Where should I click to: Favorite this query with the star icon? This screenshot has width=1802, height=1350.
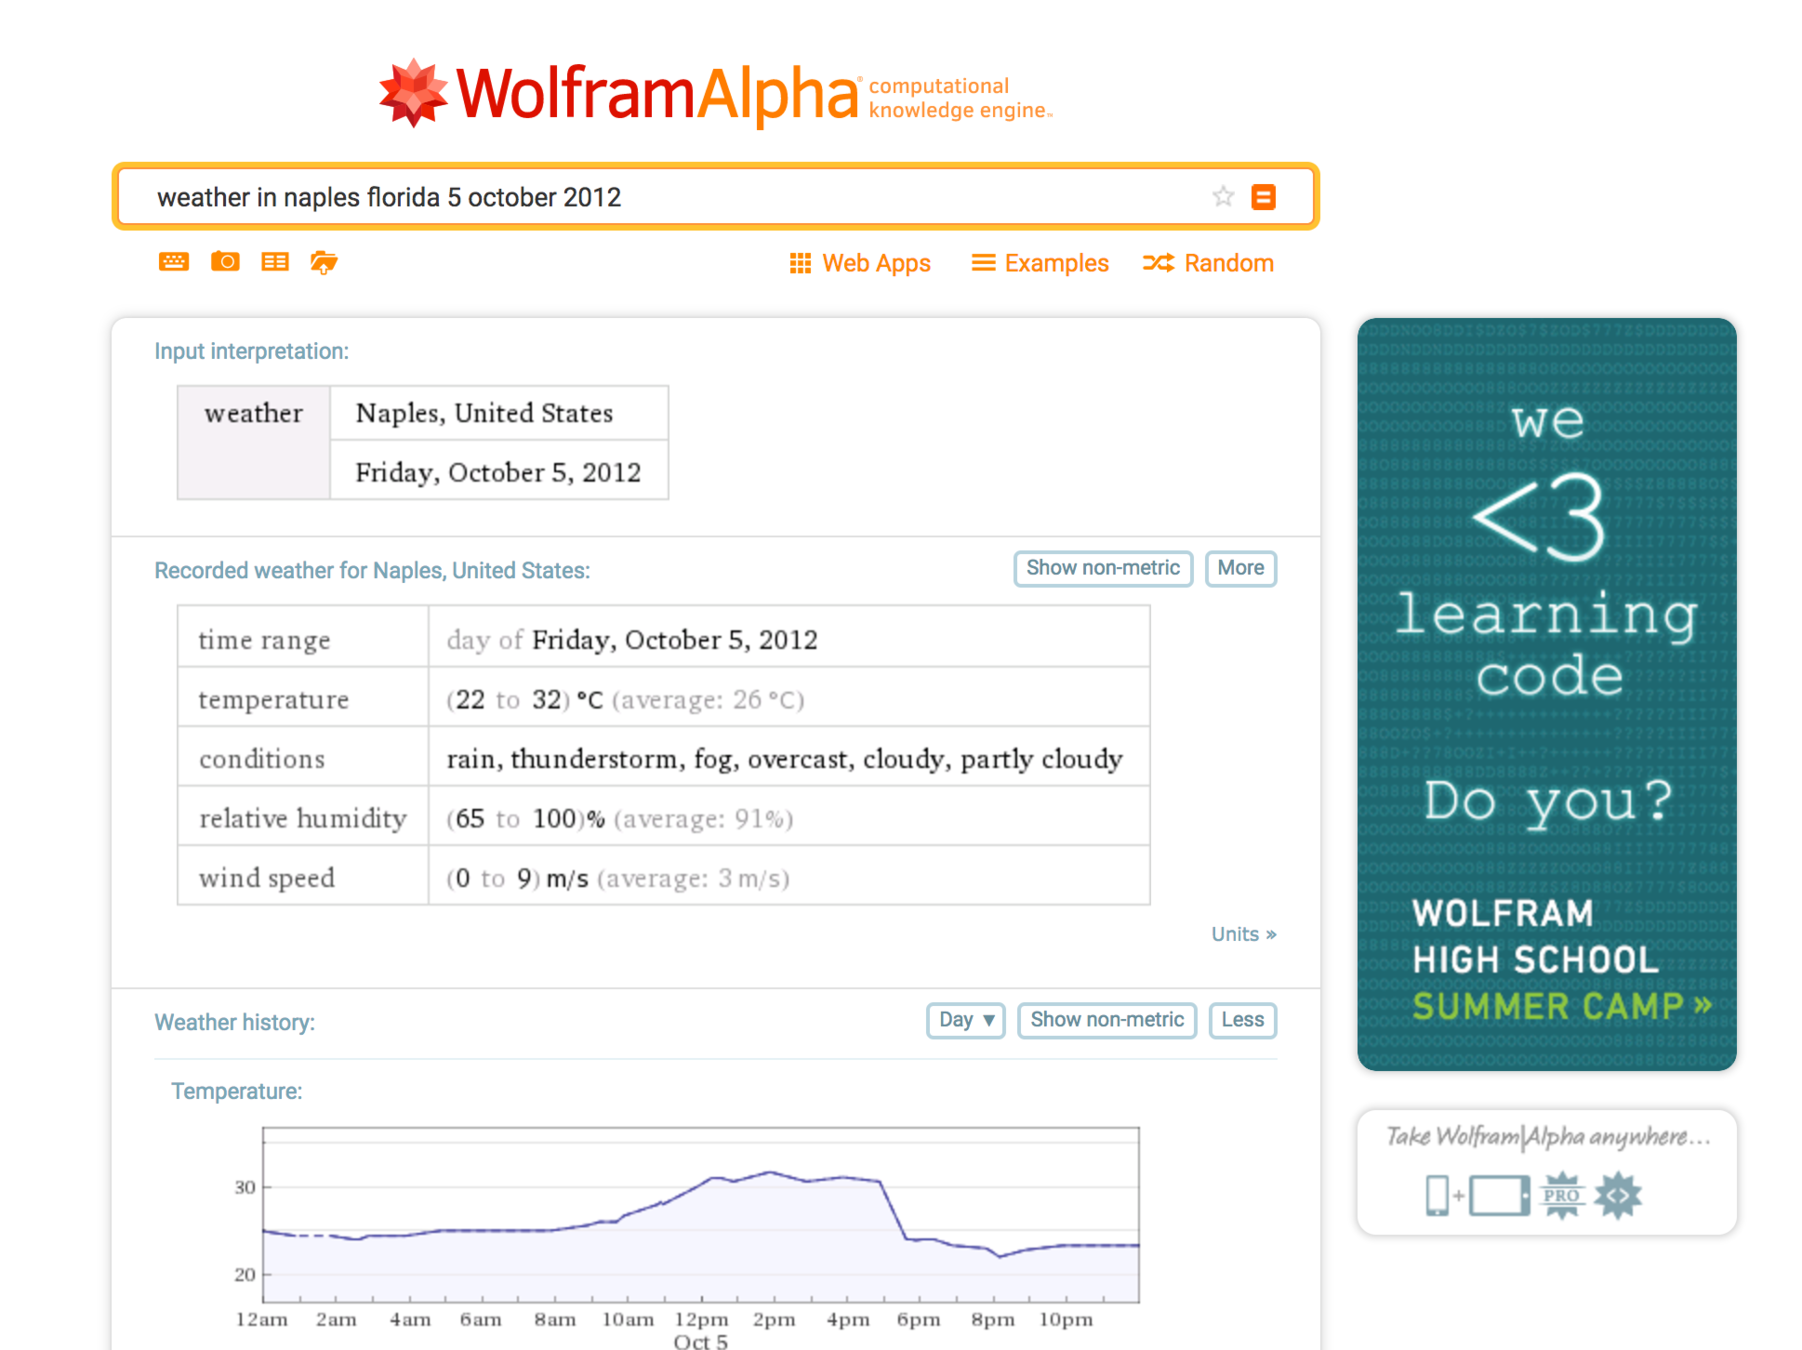pos(1223,197)
